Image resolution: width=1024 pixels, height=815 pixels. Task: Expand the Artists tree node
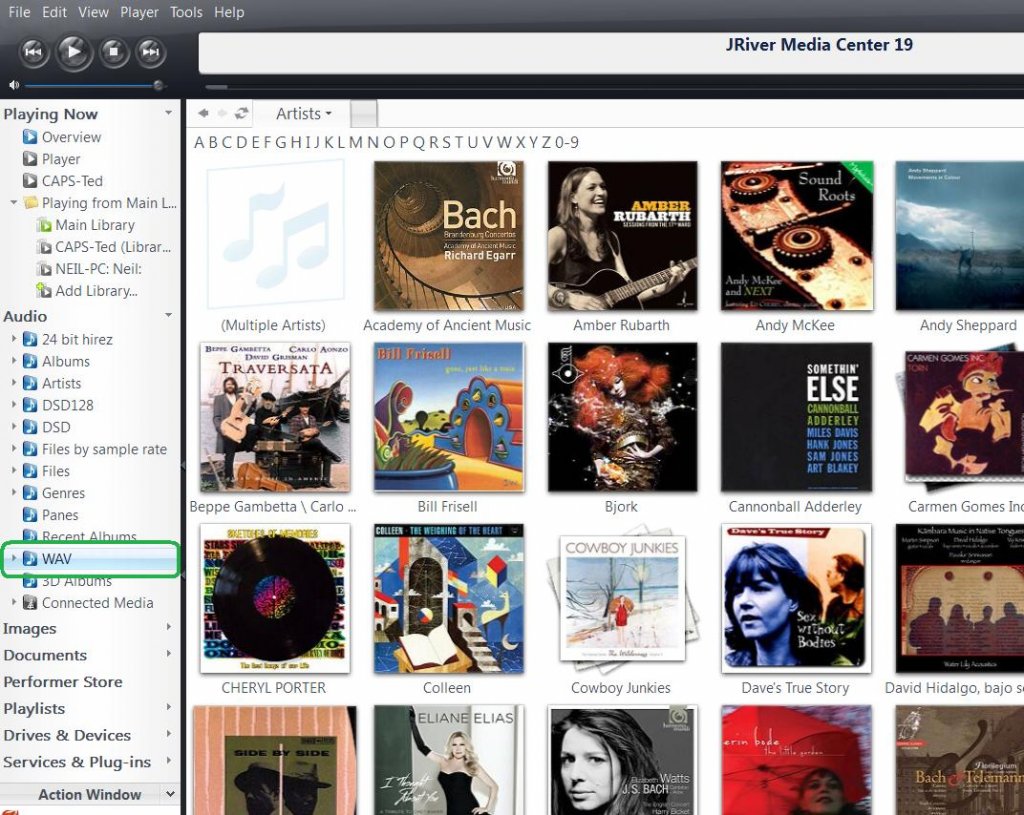14,383
